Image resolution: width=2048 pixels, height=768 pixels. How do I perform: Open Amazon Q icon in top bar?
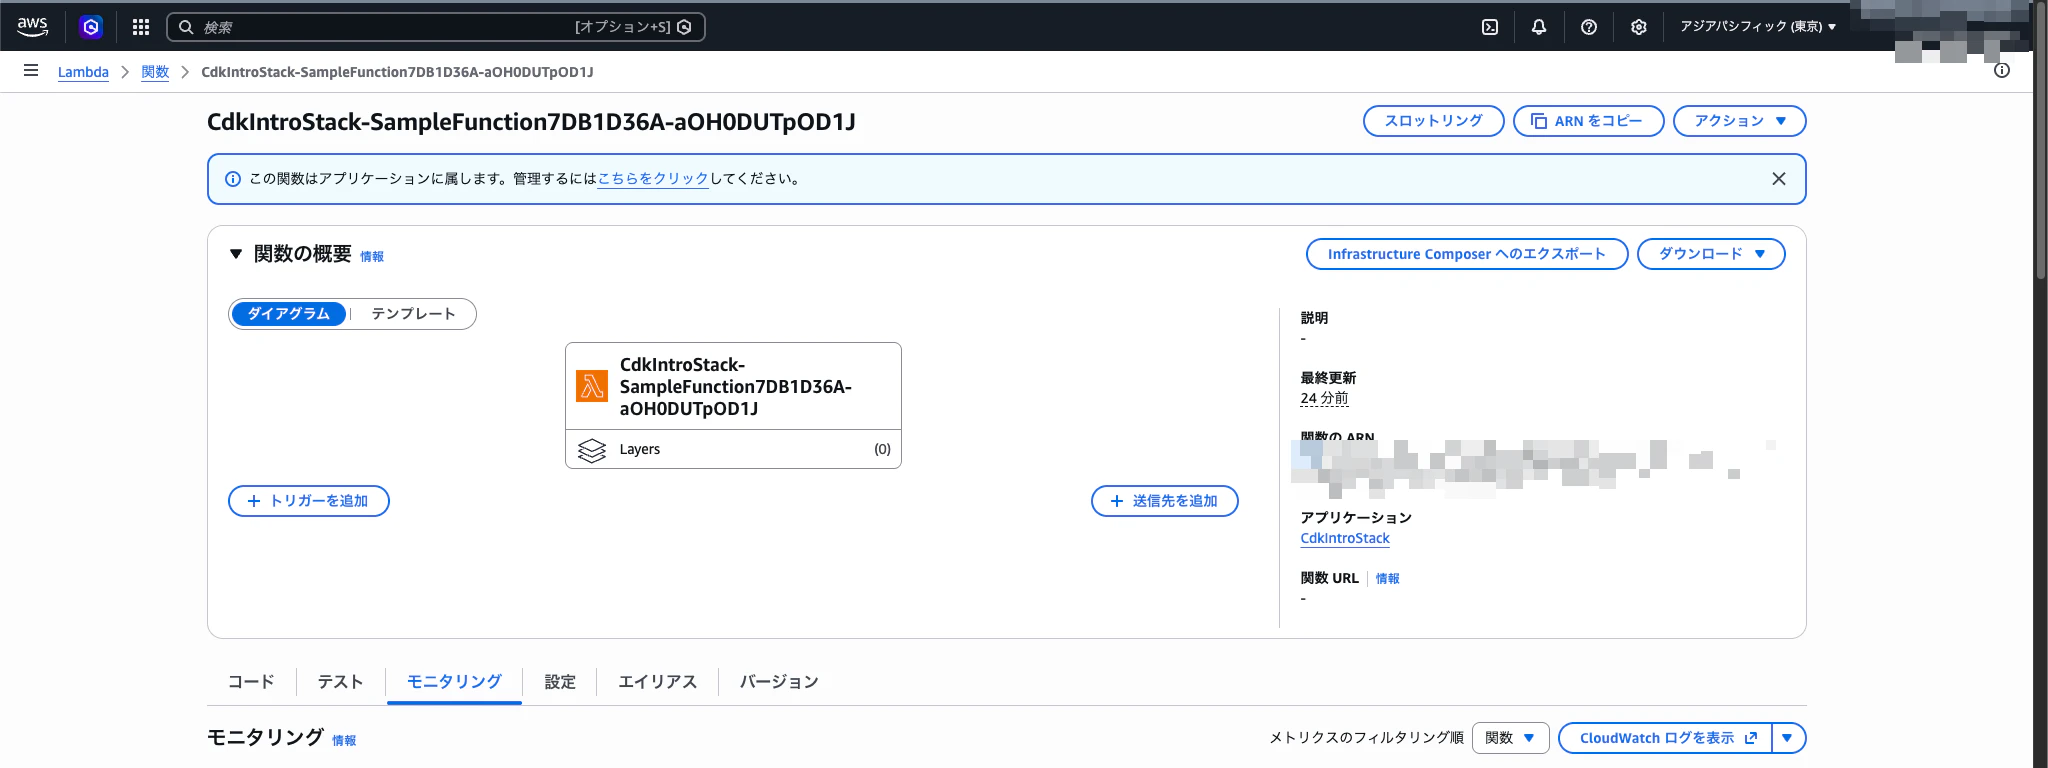91,27
